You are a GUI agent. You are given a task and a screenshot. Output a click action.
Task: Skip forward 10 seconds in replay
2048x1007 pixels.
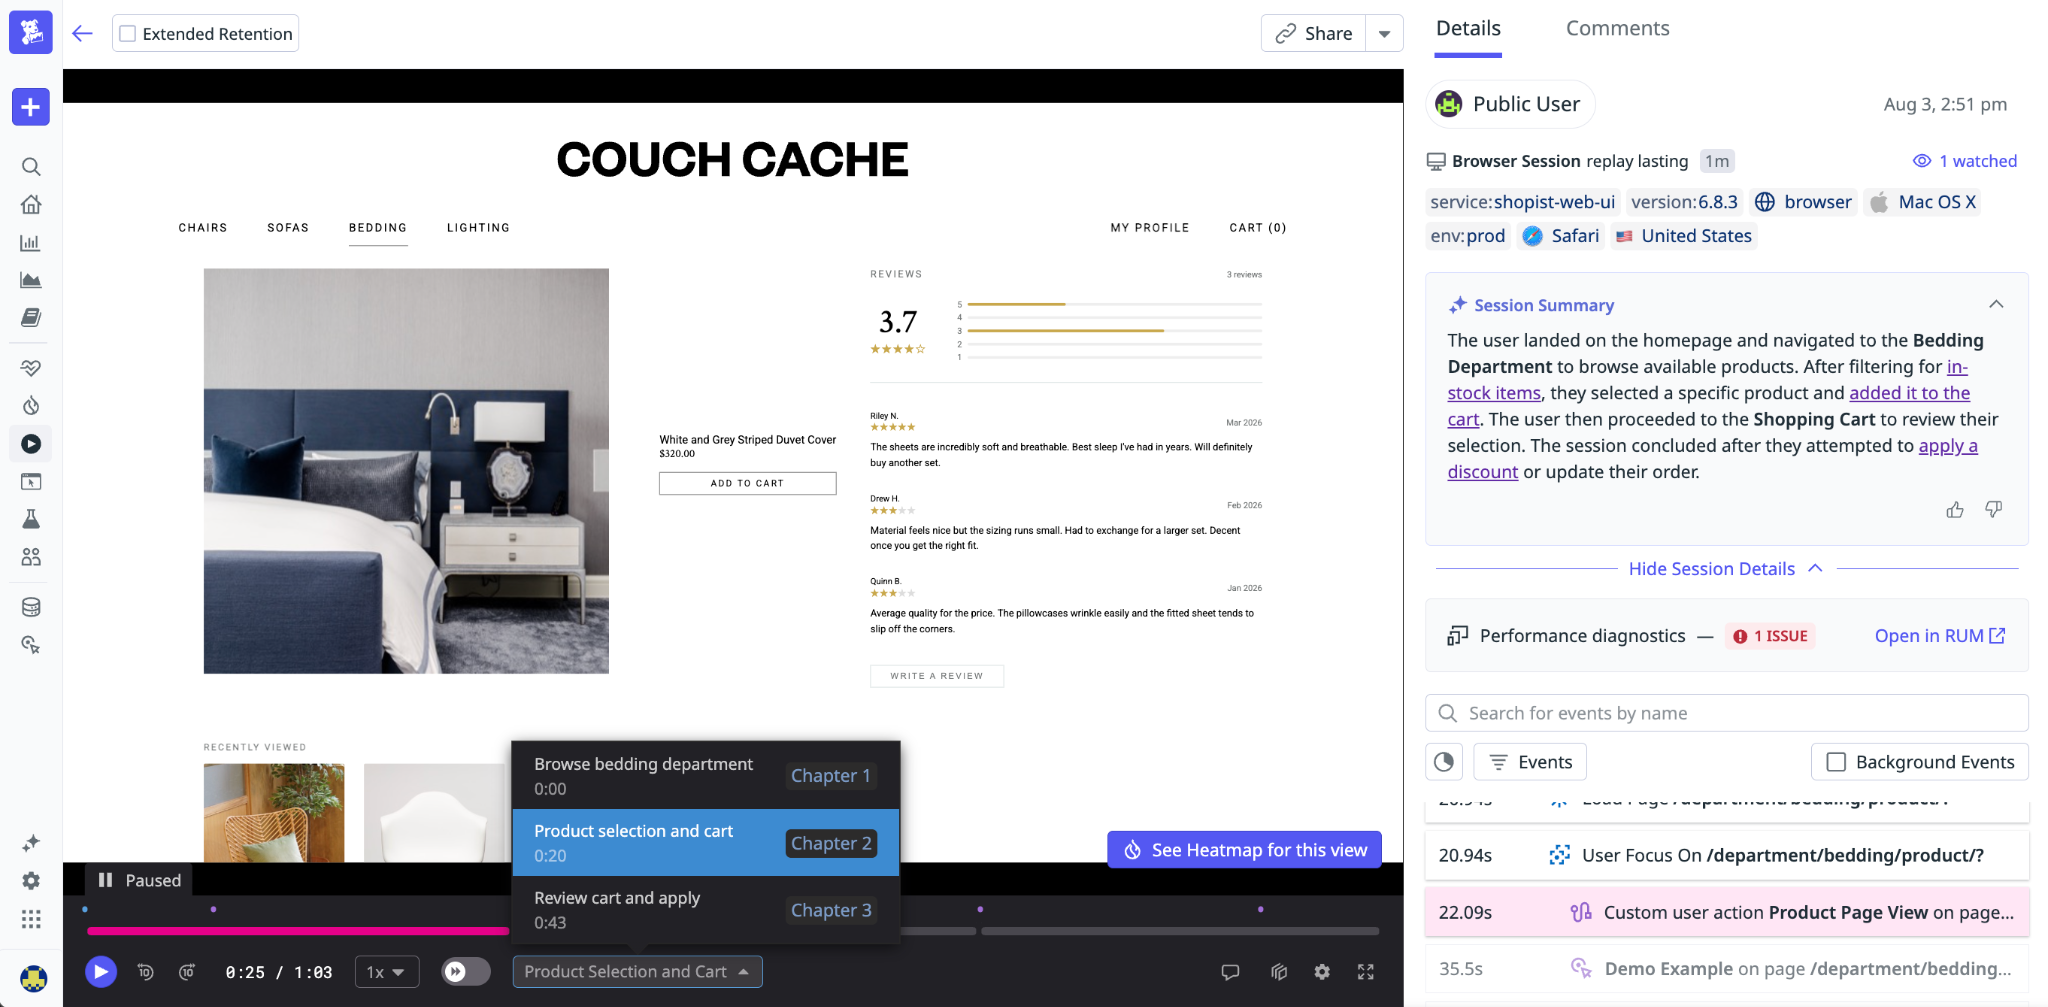187,972
